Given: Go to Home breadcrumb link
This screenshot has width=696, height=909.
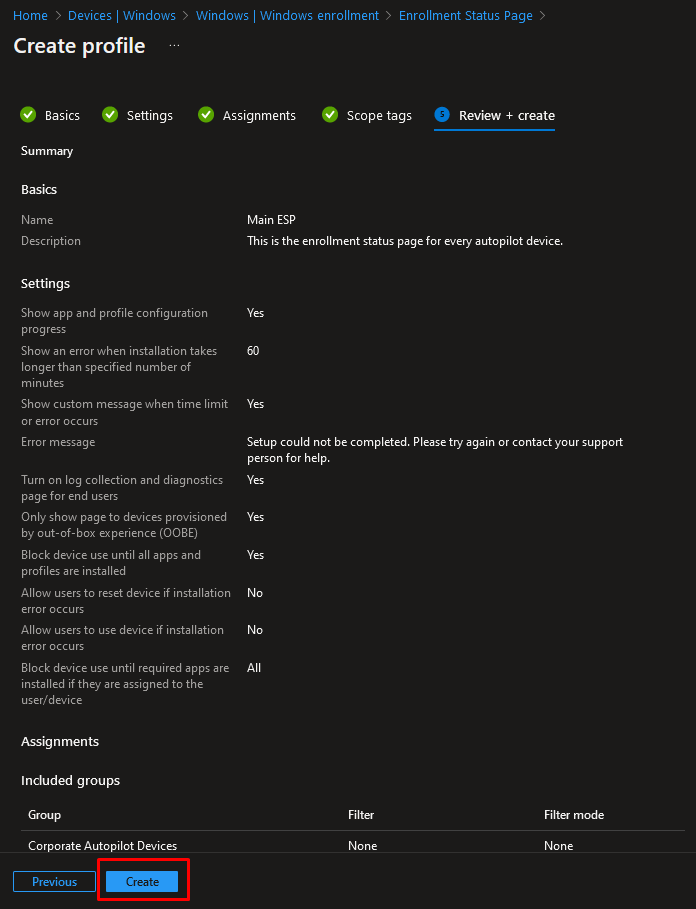Looking at the screenshot, I should [30, 16].
